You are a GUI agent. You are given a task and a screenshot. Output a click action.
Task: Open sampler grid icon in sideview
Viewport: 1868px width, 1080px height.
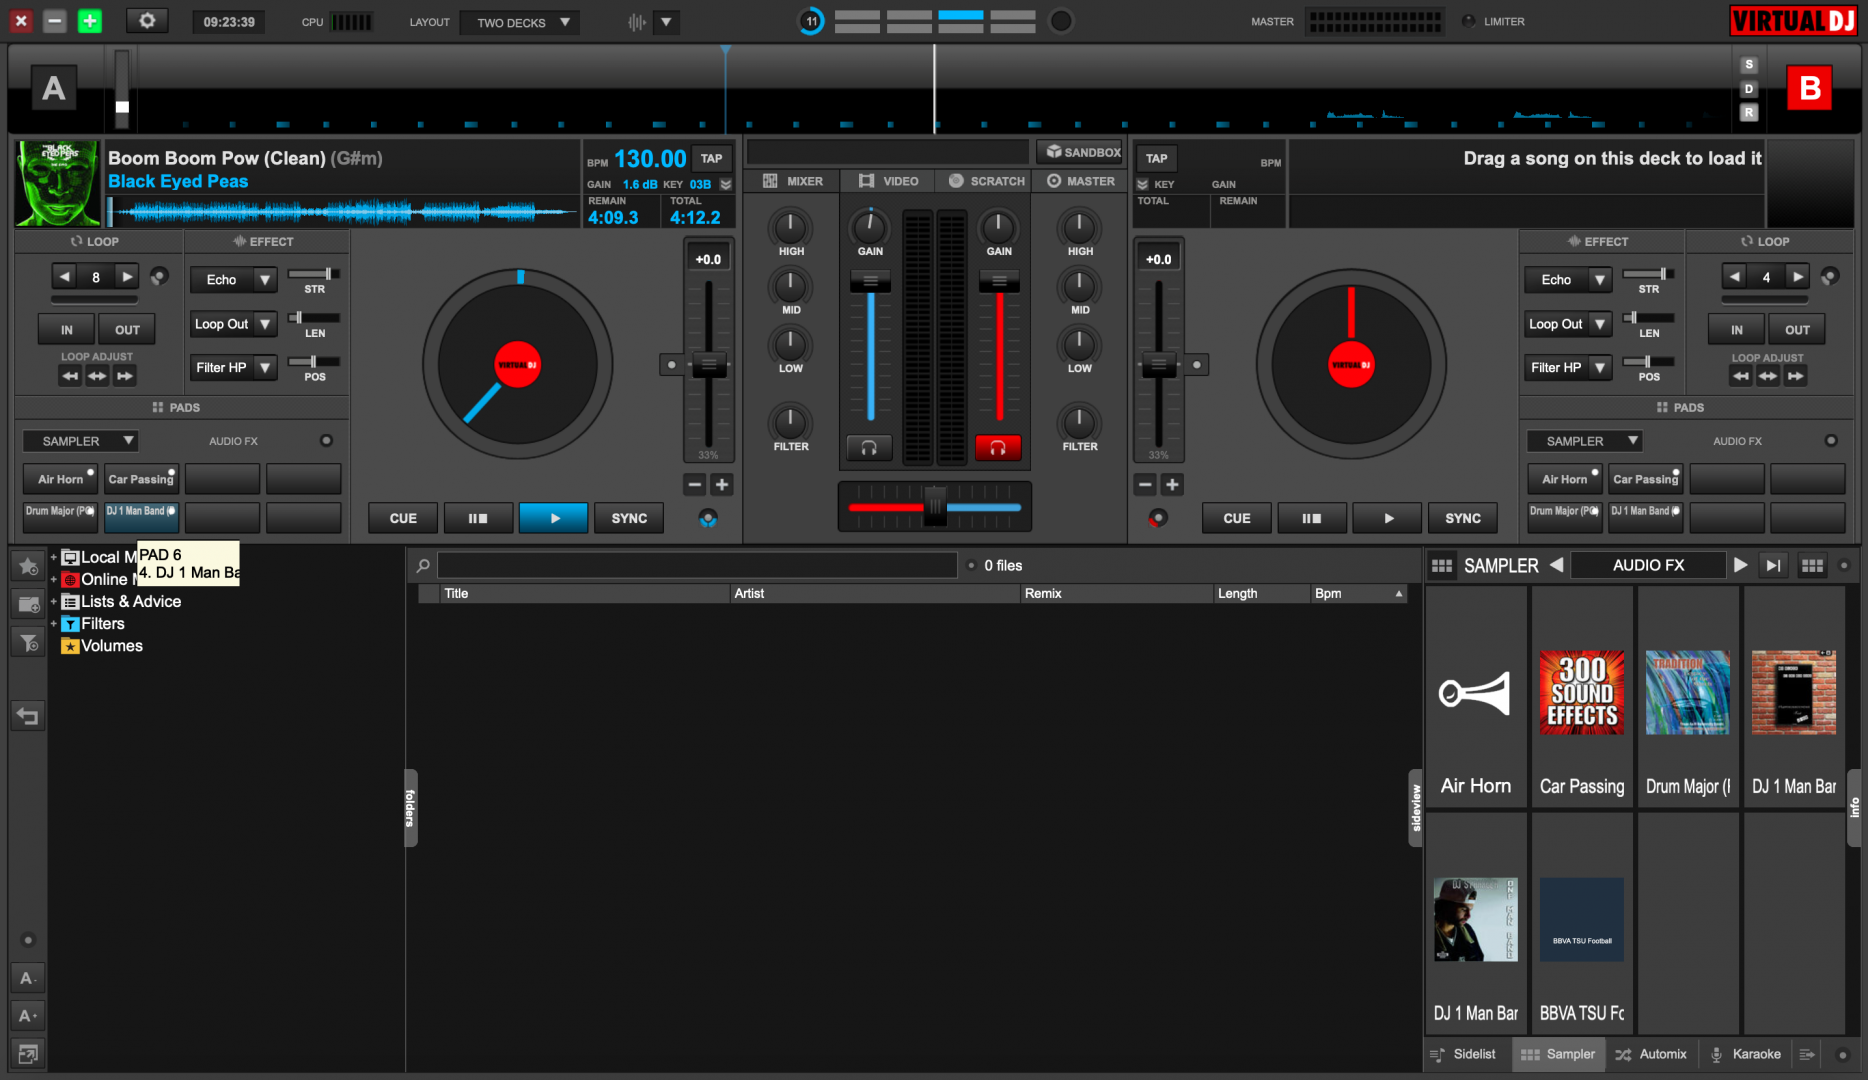[x=1442, y=566]
